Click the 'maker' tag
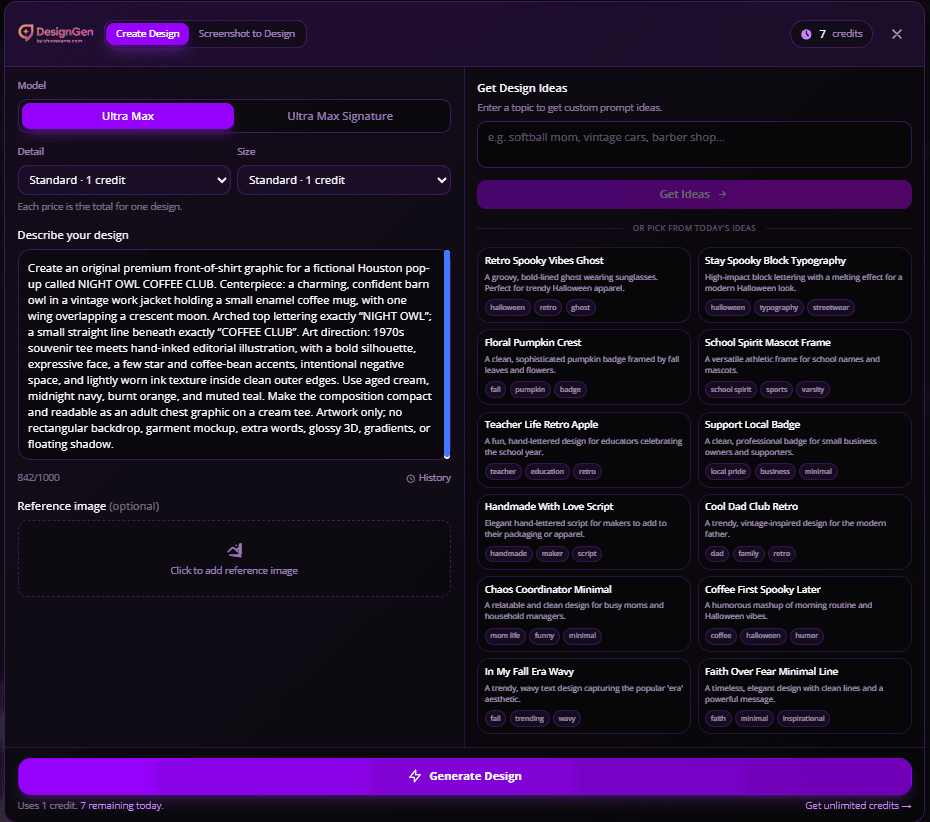 pyautogui.click(x=552, y=553)
